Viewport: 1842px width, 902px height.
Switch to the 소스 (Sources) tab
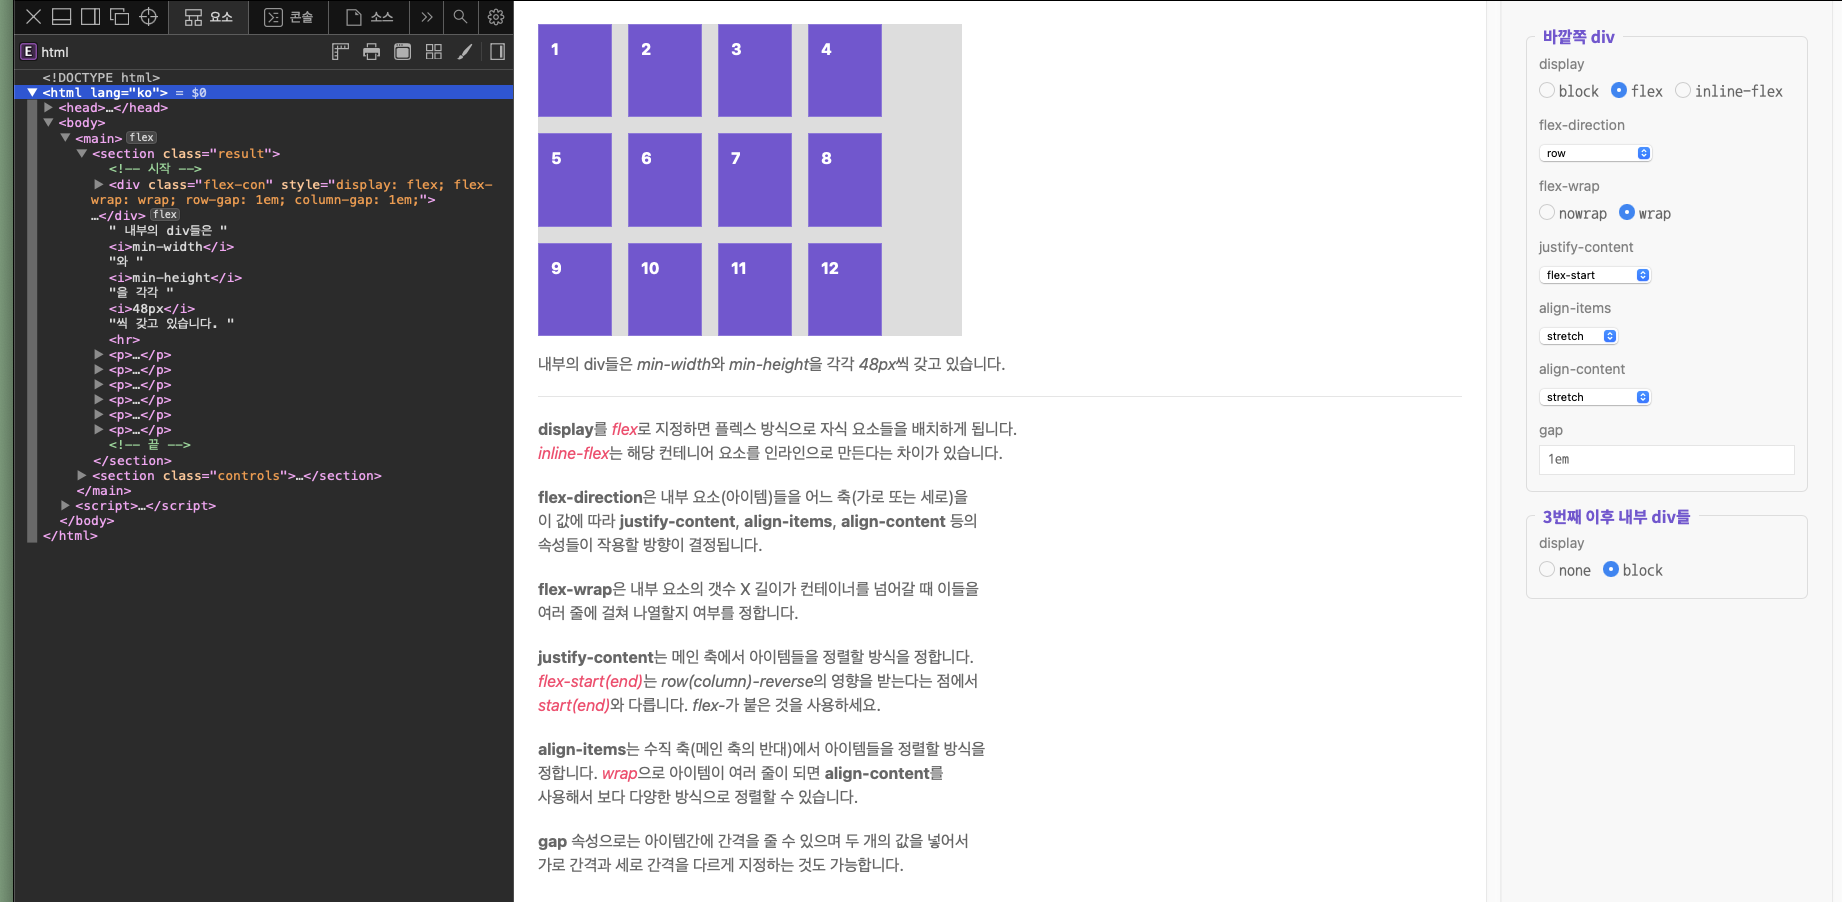tap(369, 17)
